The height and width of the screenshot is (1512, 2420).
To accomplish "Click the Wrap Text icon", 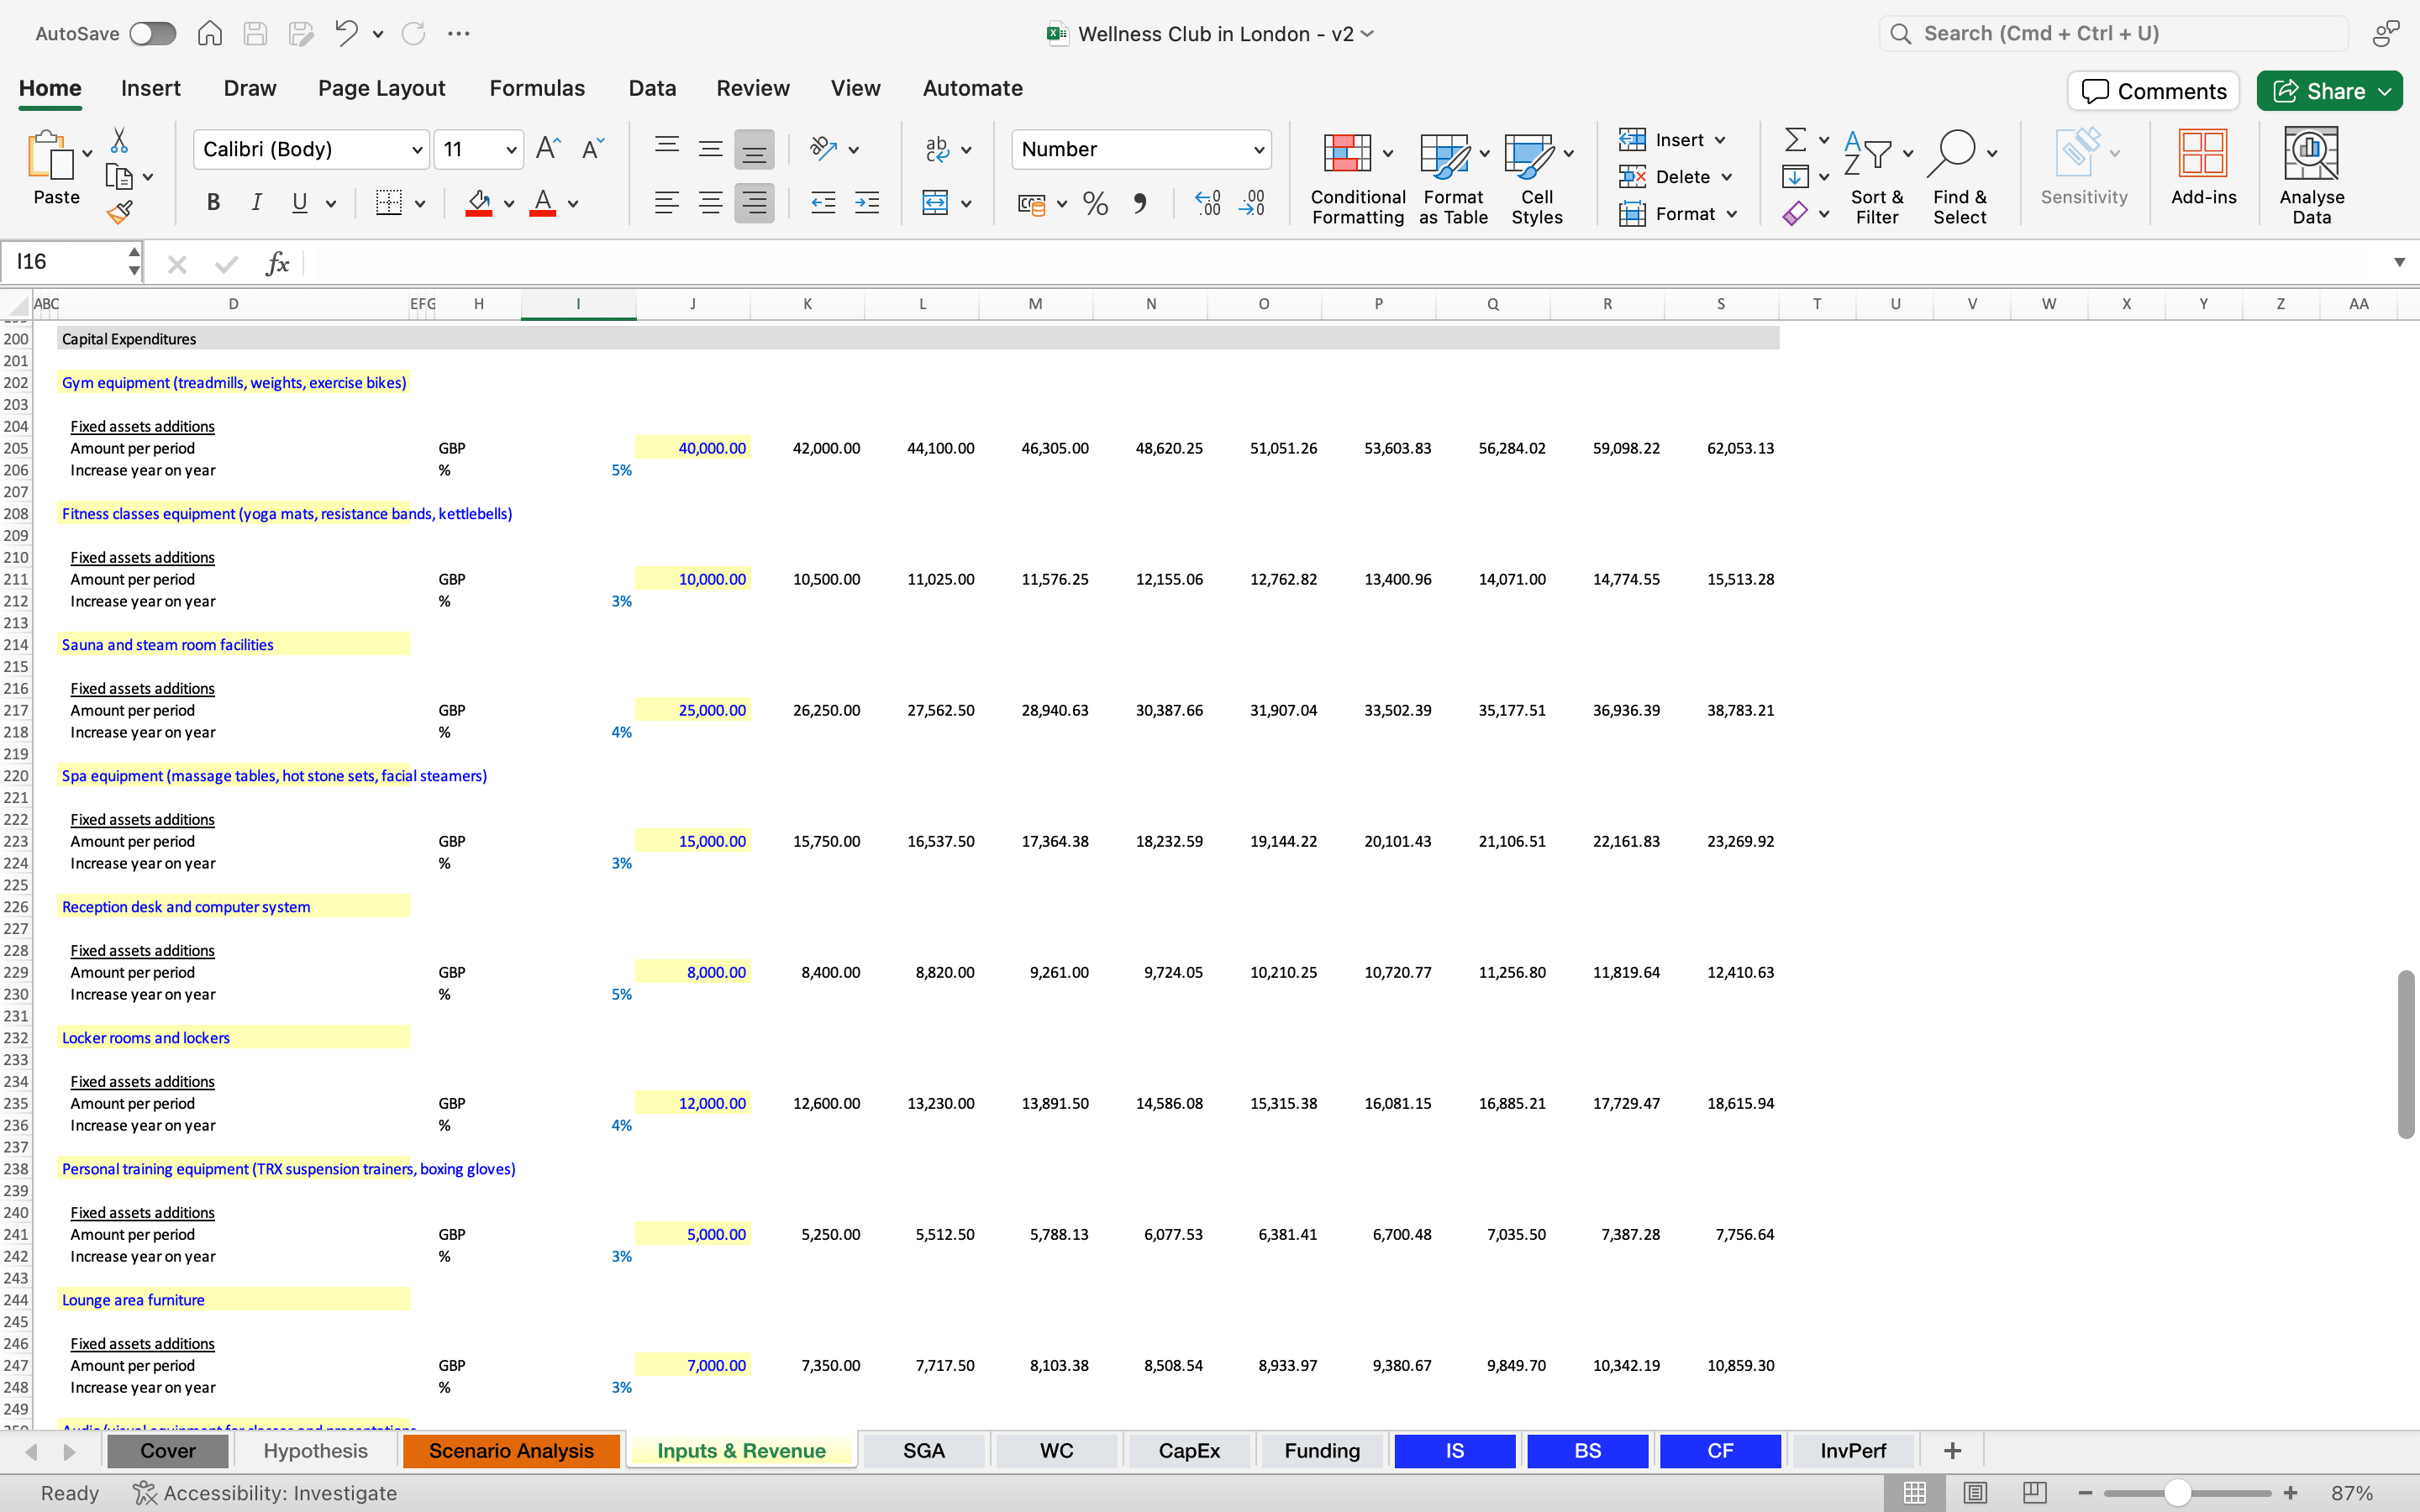I will (x=938, y=149).
